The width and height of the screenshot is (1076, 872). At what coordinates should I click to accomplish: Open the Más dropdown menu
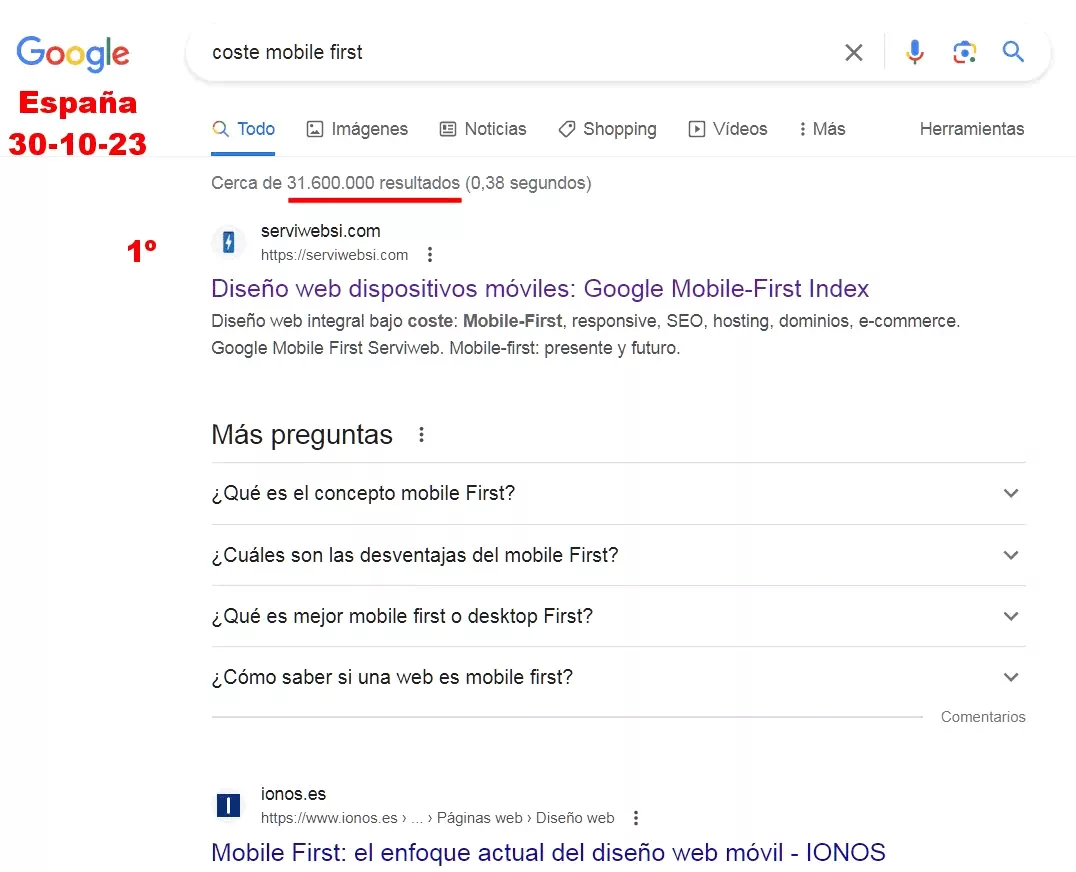[x=821, y=129]
